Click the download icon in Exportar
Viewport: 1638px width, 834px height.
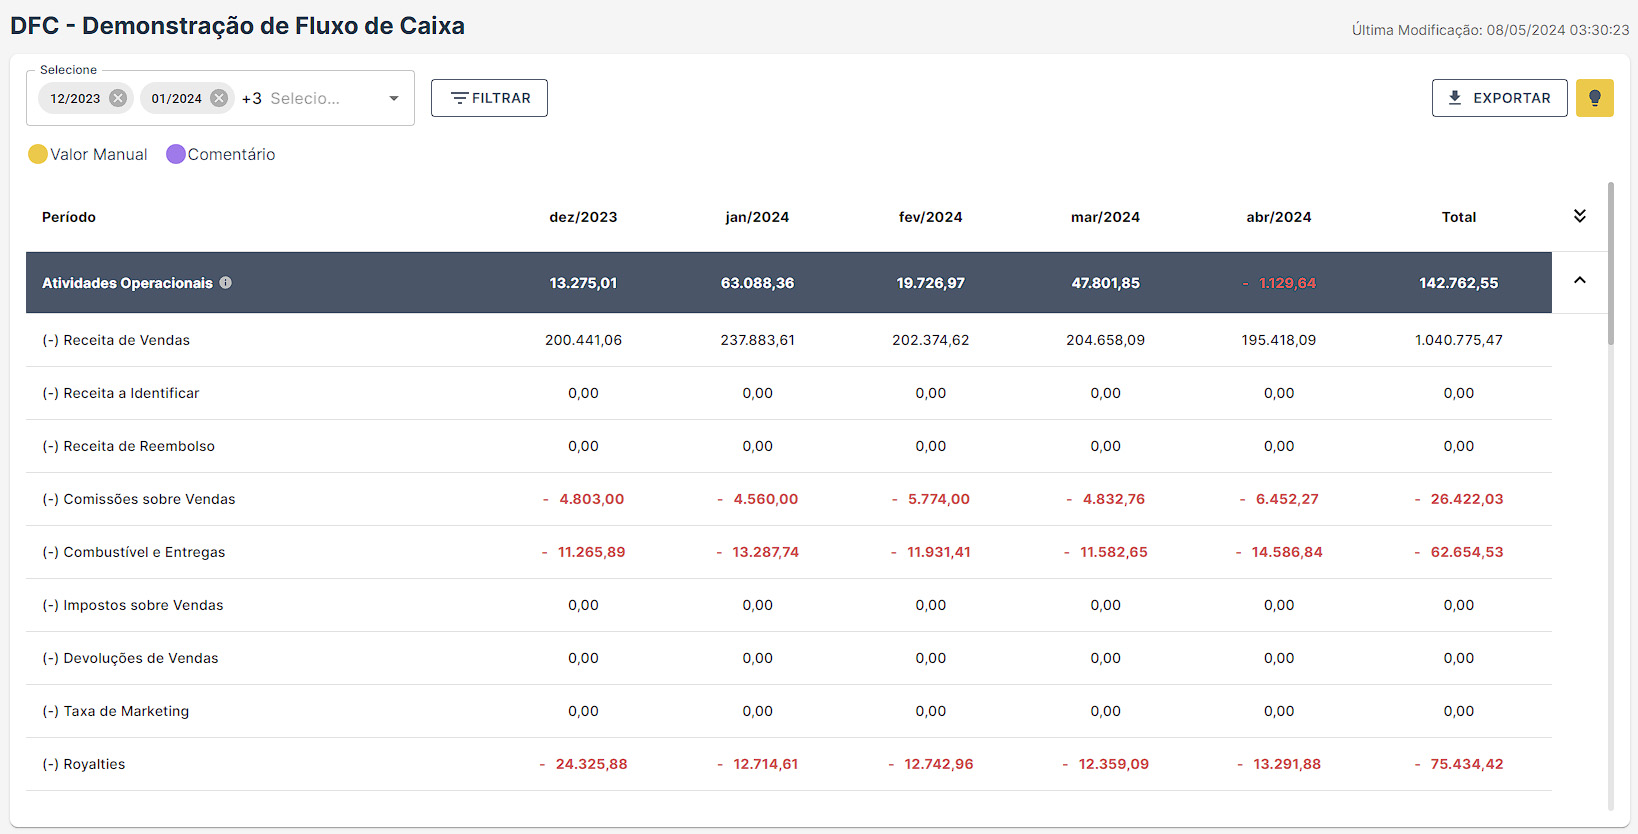[x=1455, y=98]
